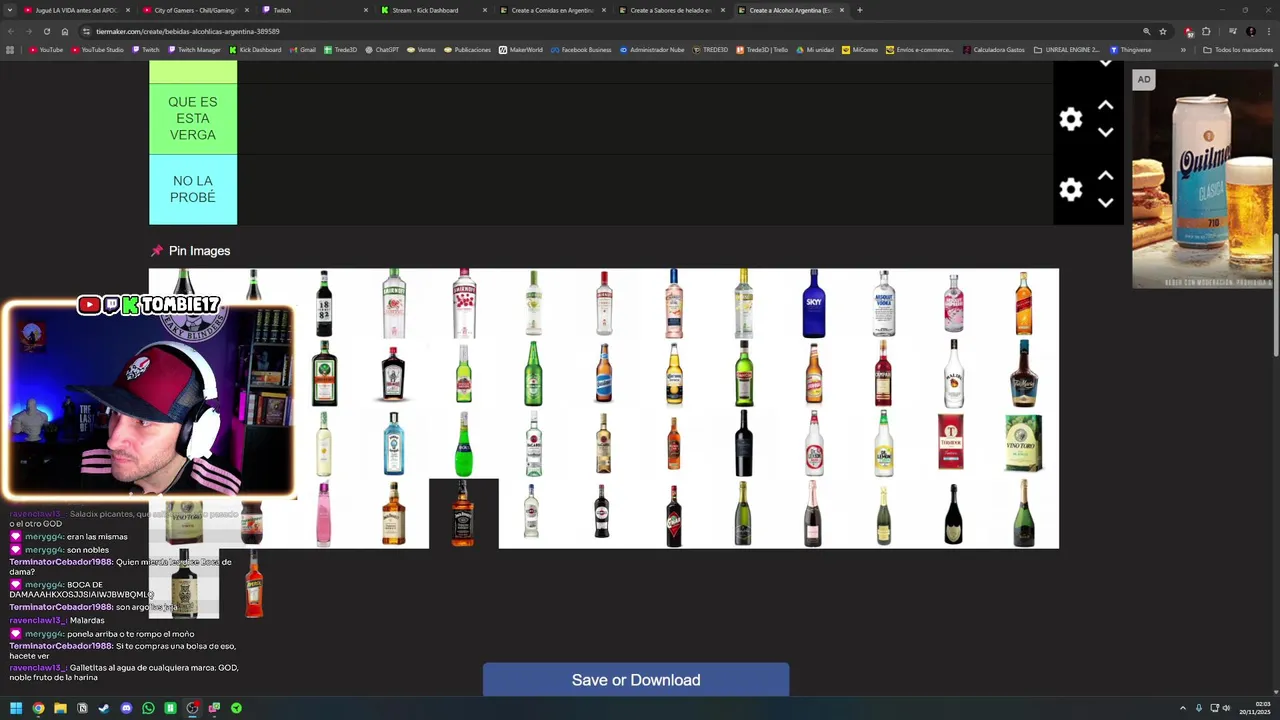Image resolution: width=1280 pixels, height=720 pixels.
Task: Click the AD badge on Quilmes advert
Action: [x=1144, y=80]
